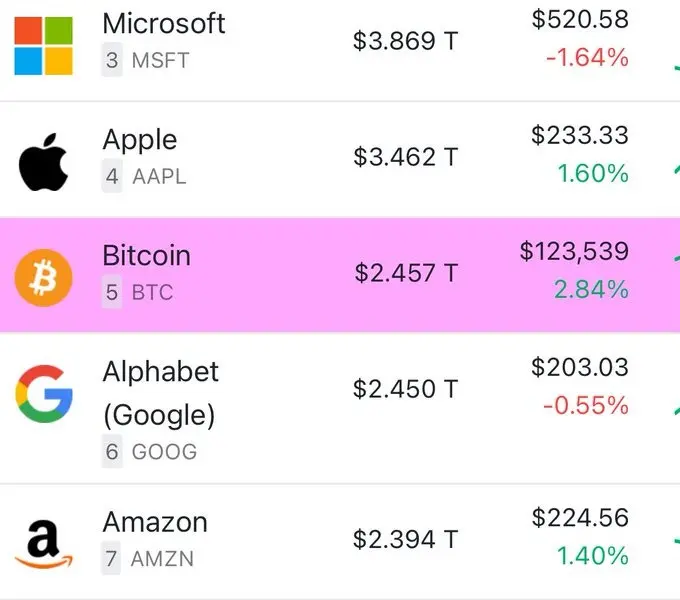Open the Bitcoin asset name link
Image resolution: width=680 pixels, height=600 pixels.
click(147, 255)
